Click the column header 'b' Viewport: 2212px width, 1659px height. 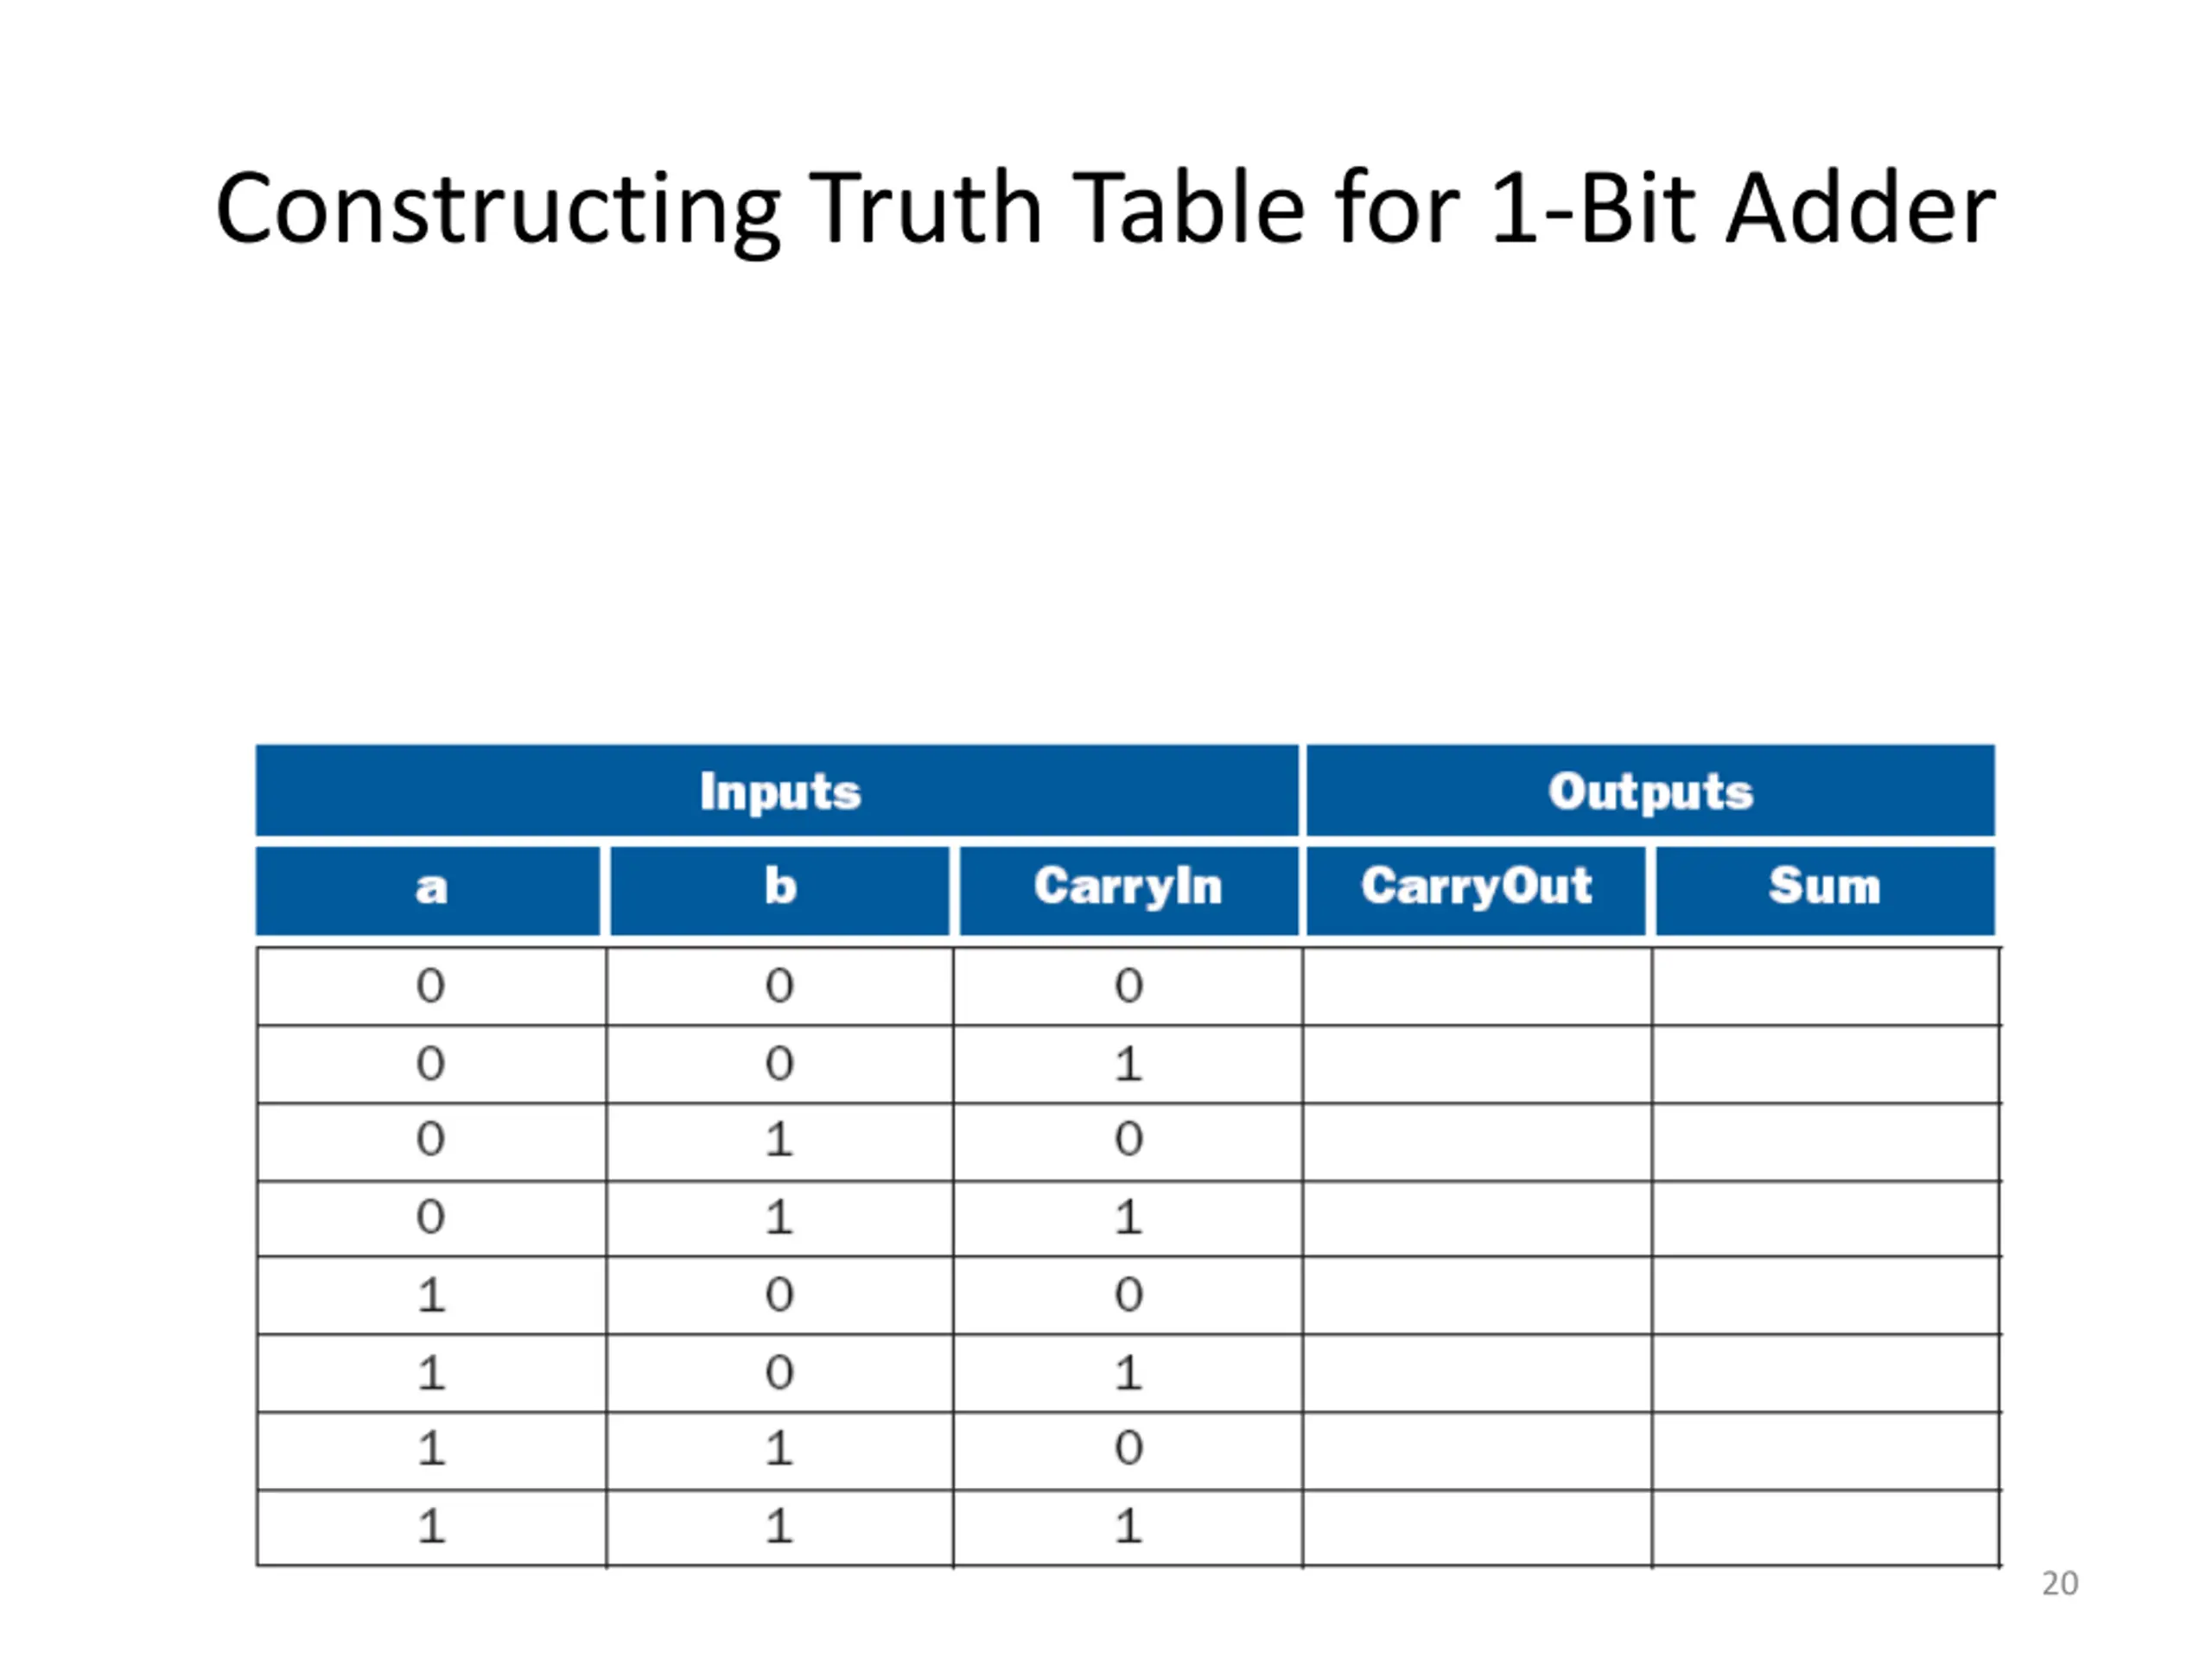pyautogui.click(x=780, y=890)
